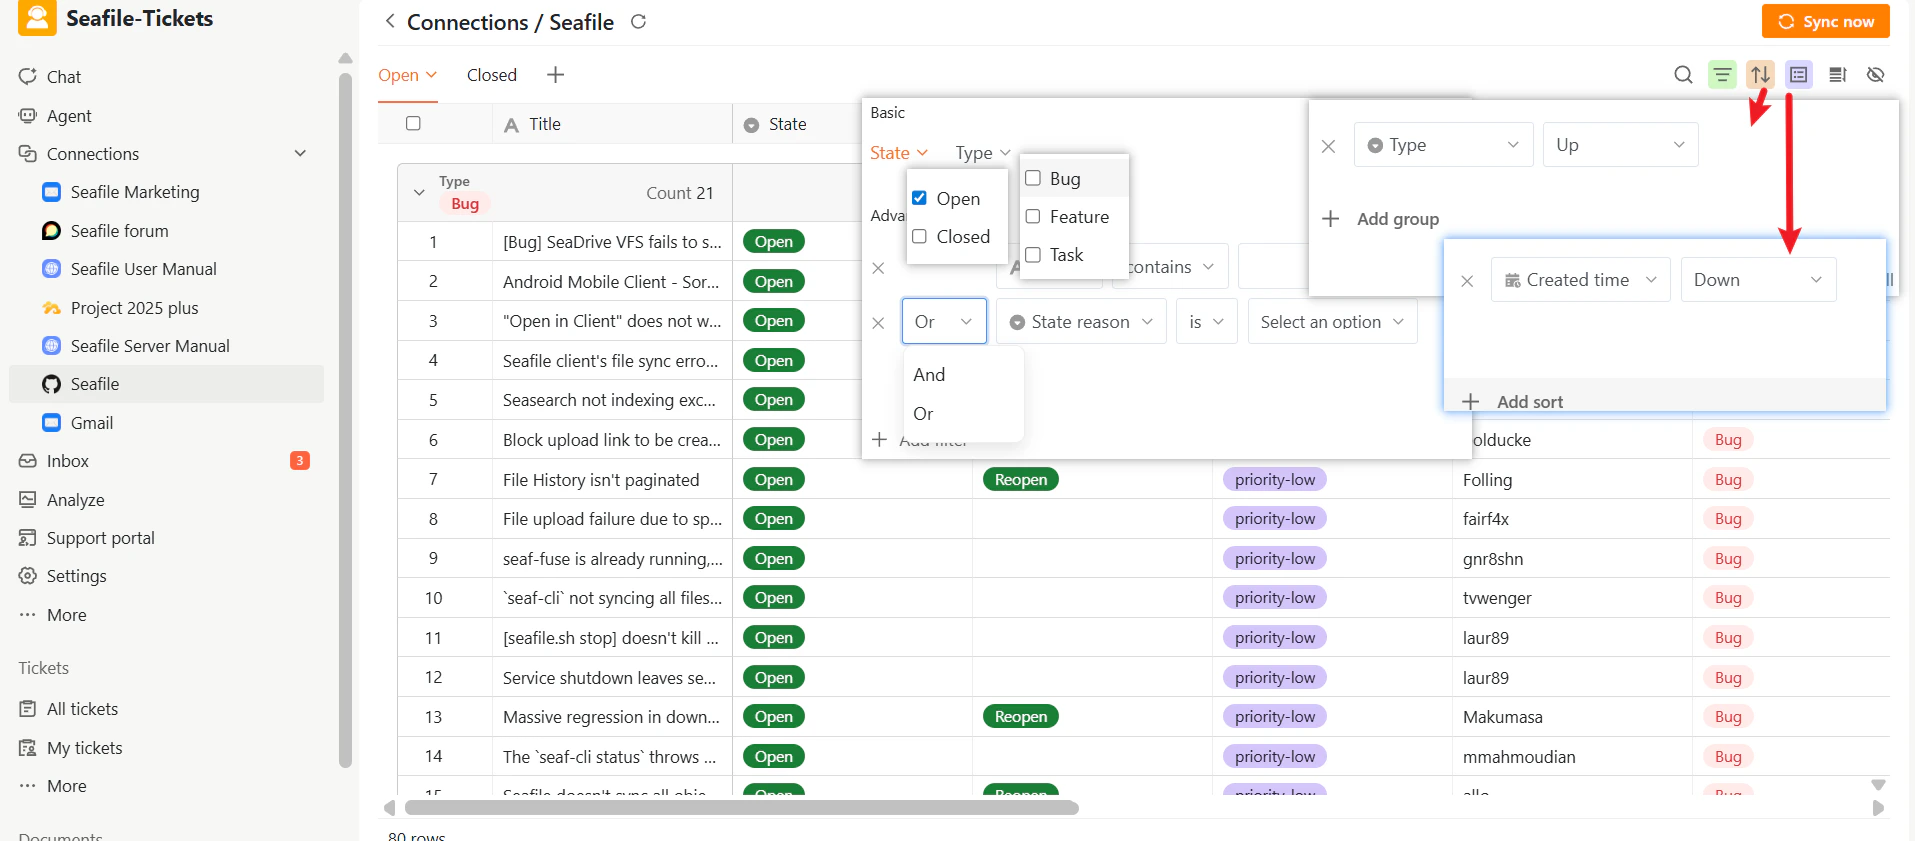Click the Sync now button
This screenshot has height=841, width=1915.
(1825, 21)
